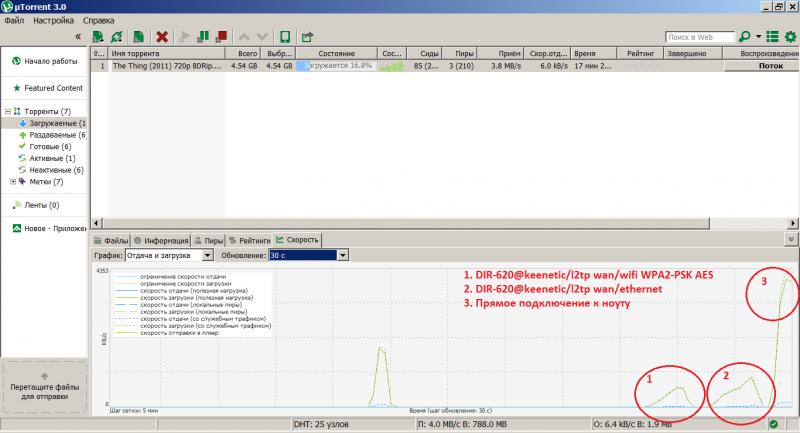Open Preferences via green gear icon
The width and height of the screenshot is (800, 433).
click(x=790, y=37)
